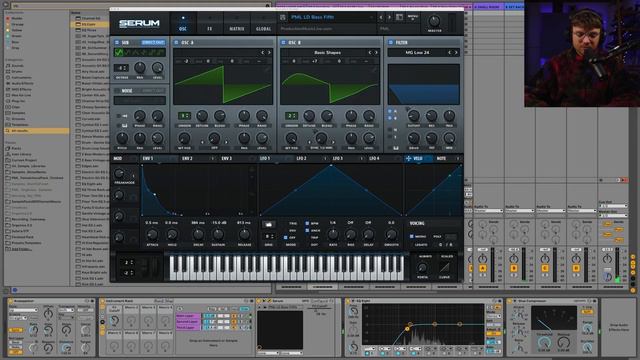The image size is (640, 360).
Task: Click the SUB octave stepper
Action: click(121, 68)
